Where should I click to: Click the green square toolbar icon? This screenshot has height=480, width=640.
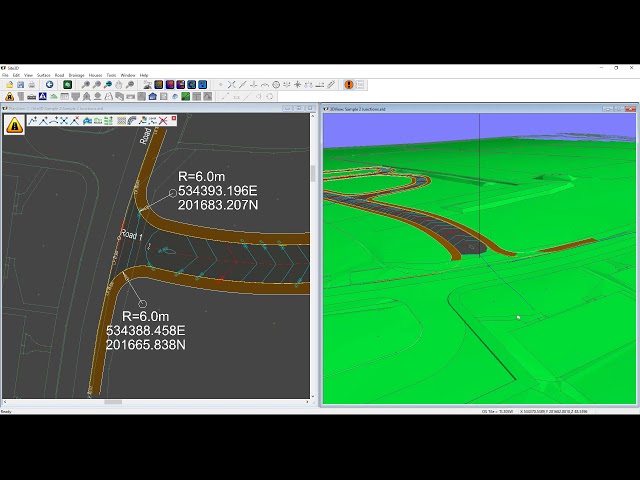click(x=67, y=85)
